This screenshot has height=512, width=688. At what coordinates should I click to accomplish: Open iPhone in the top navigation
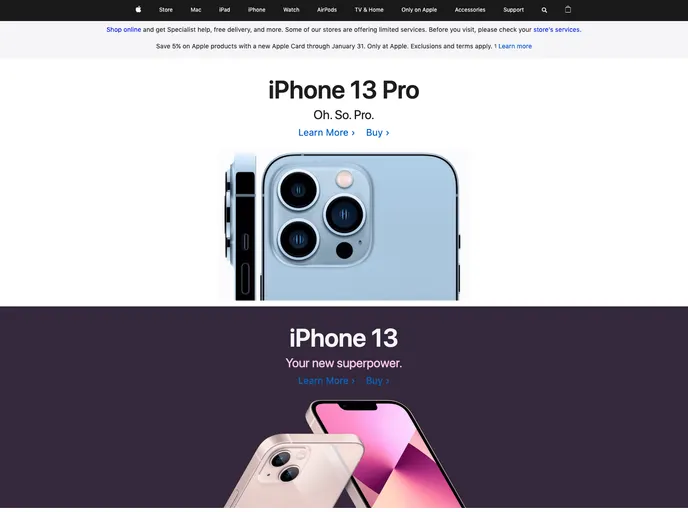click(257, 10)
